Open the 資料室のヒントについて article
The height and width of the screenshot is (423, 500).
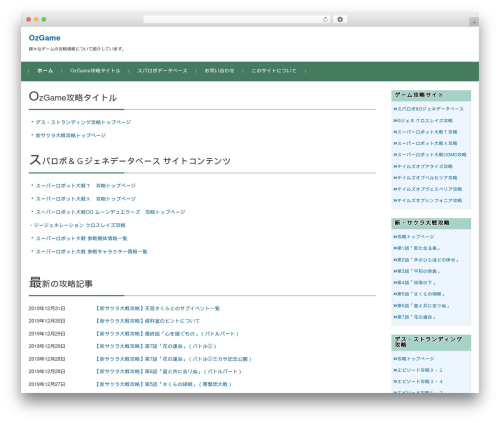(148, 321)
